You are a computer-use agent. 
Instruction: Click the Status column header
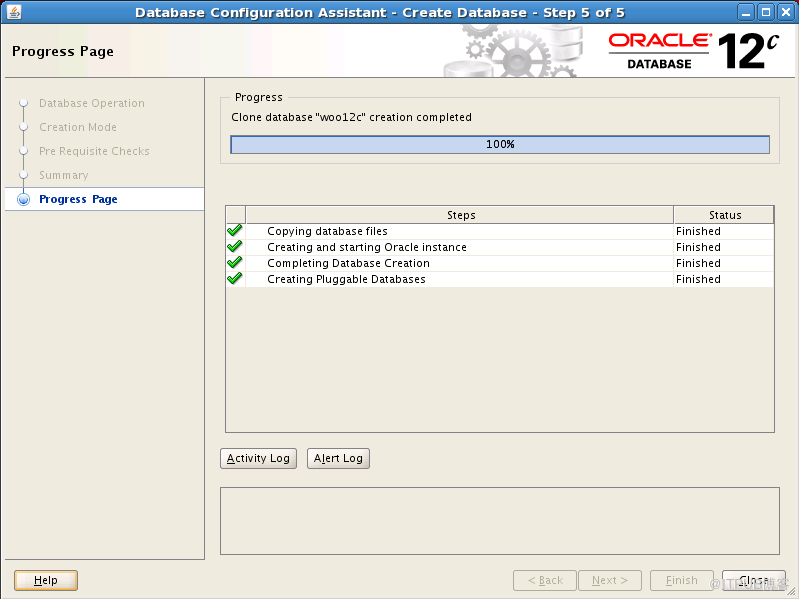724,215
